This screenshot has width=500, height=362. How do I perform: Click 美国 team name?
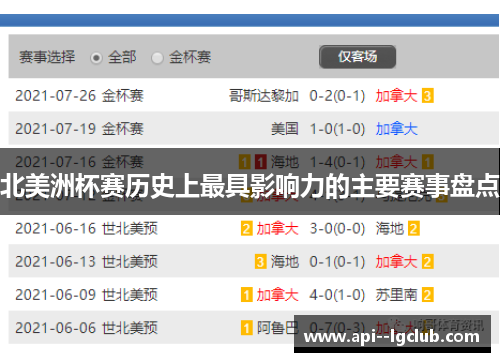(x=285, y=129)
